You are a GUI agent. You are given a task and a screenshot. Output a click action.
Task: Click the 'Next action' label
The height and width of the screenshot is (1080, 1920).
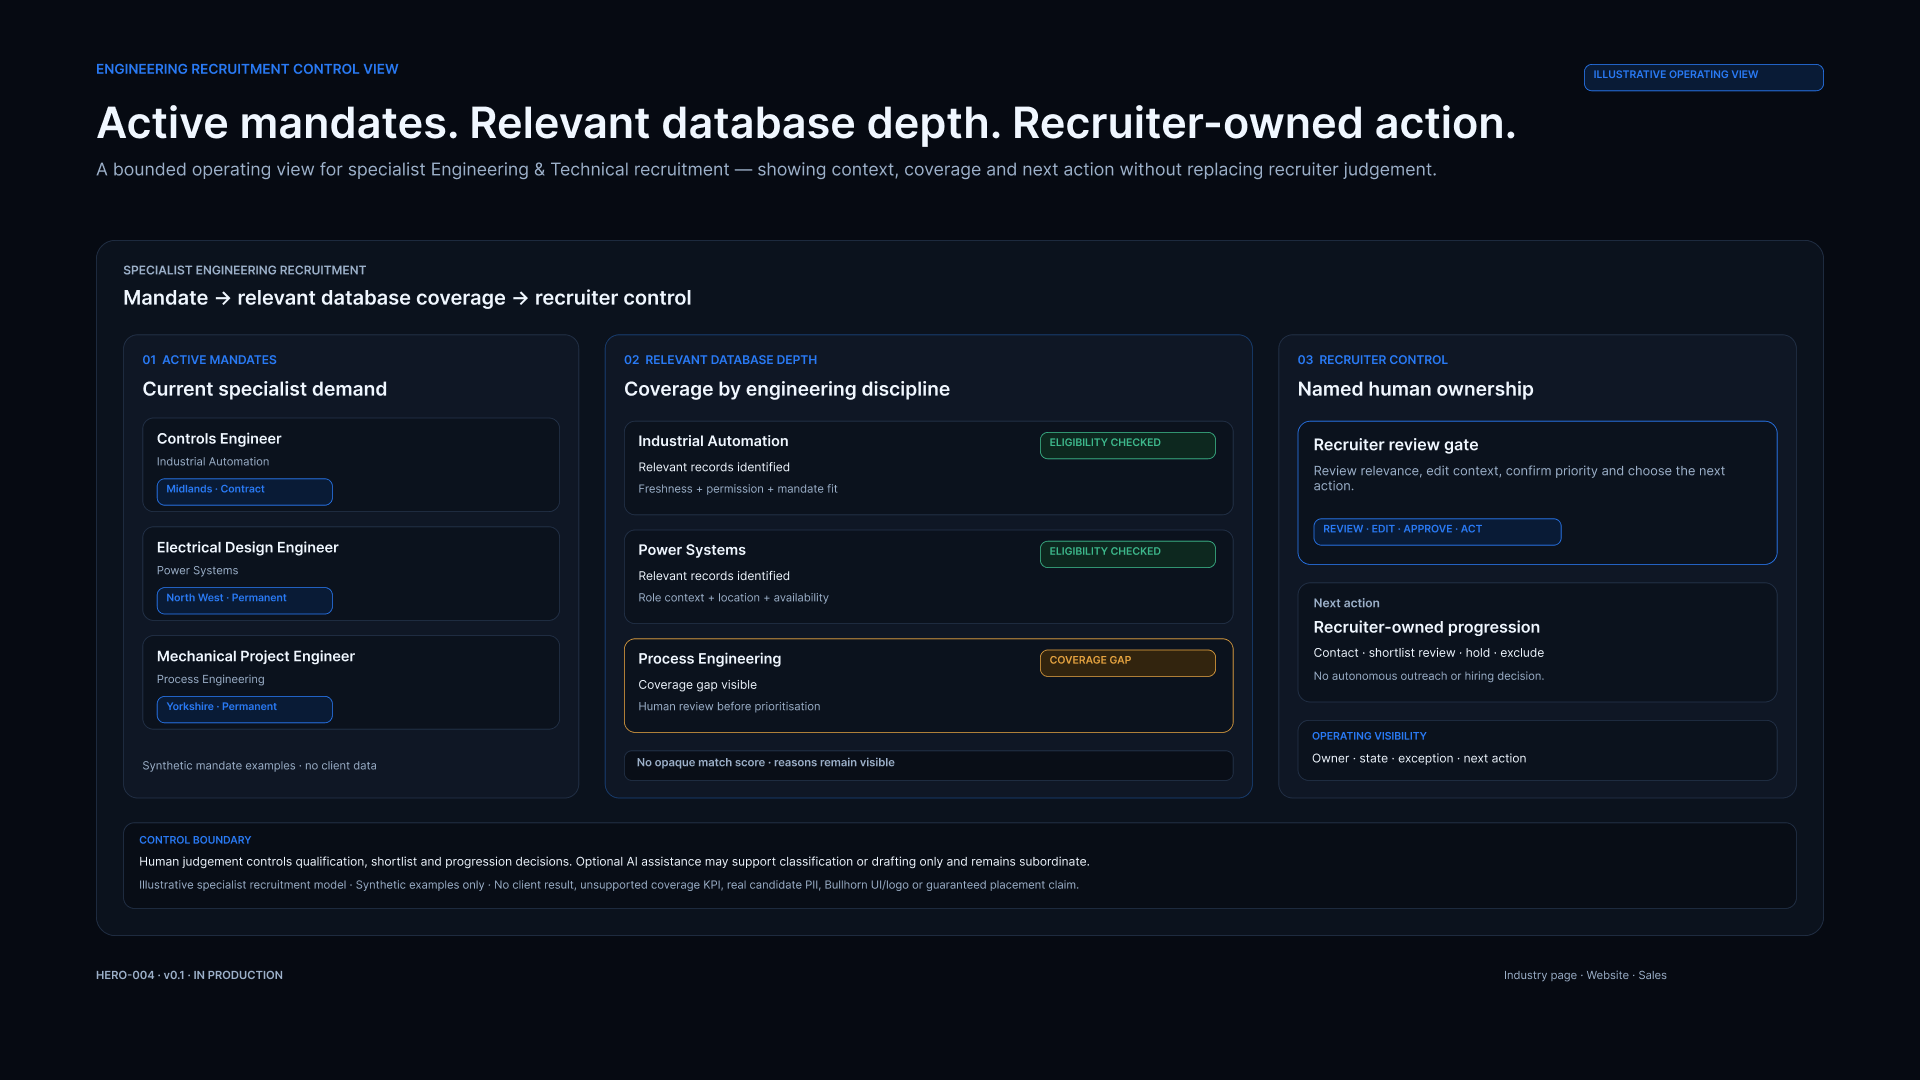coord(1346,603)
